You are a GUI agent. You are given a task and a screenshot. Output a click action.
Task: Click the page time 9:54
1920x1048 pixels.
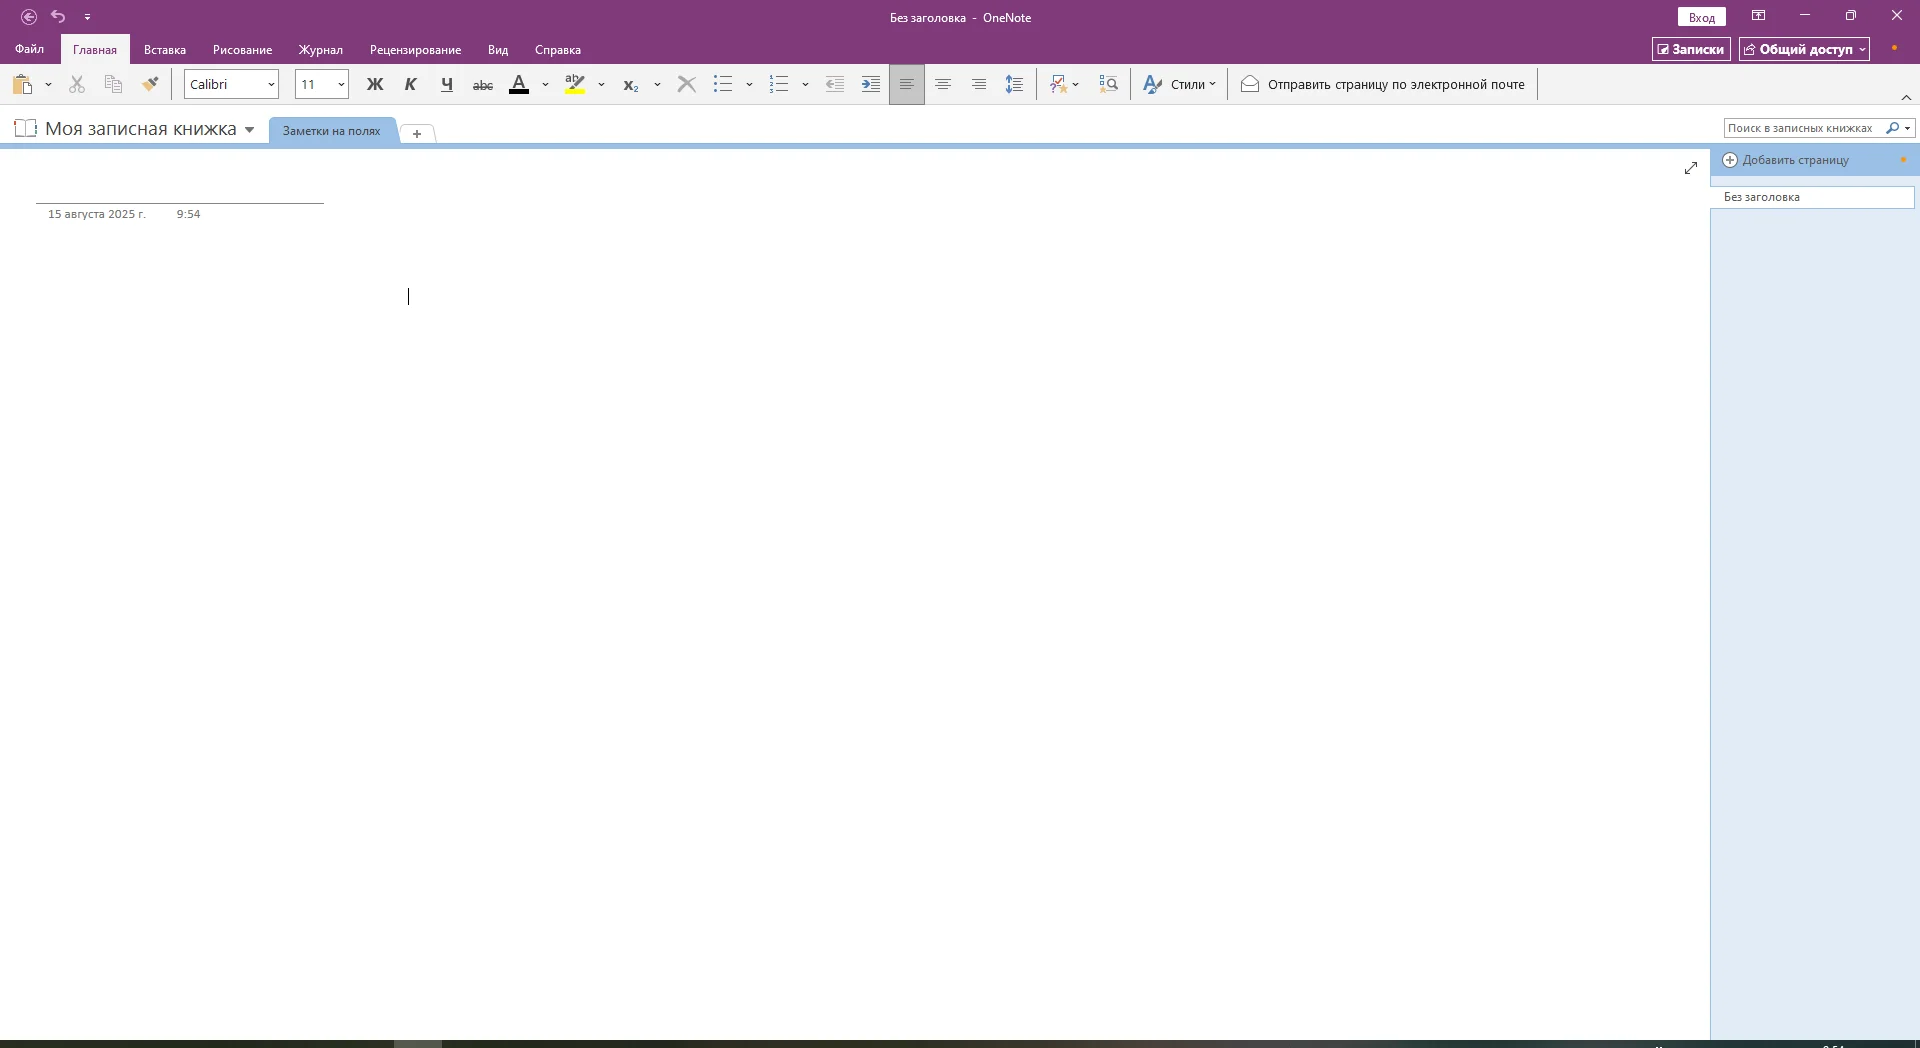point(188,214)
